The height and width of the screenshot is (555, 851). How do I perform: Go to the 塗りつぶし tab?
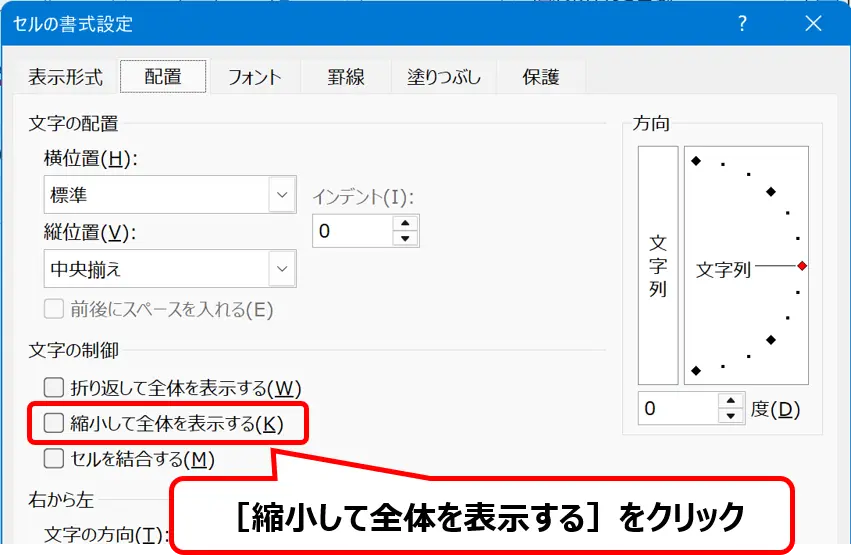[x=443, y=77]
